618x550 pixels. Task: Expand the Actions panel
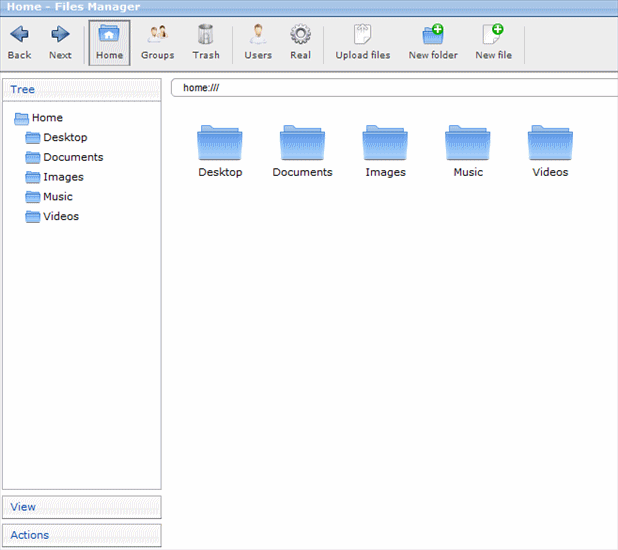(81, 535)
